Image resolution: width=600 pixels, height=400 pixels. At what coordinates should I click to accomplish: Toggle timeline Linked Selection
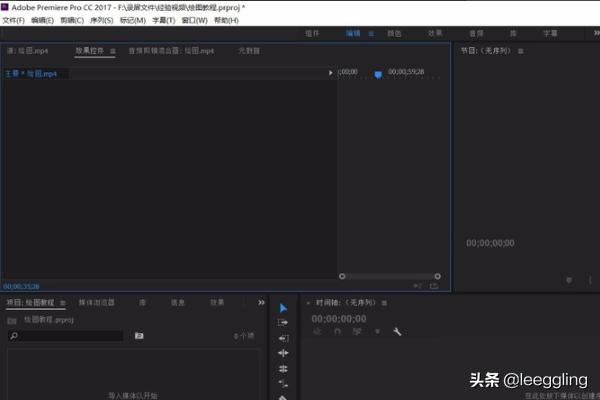tap(357, 331)
